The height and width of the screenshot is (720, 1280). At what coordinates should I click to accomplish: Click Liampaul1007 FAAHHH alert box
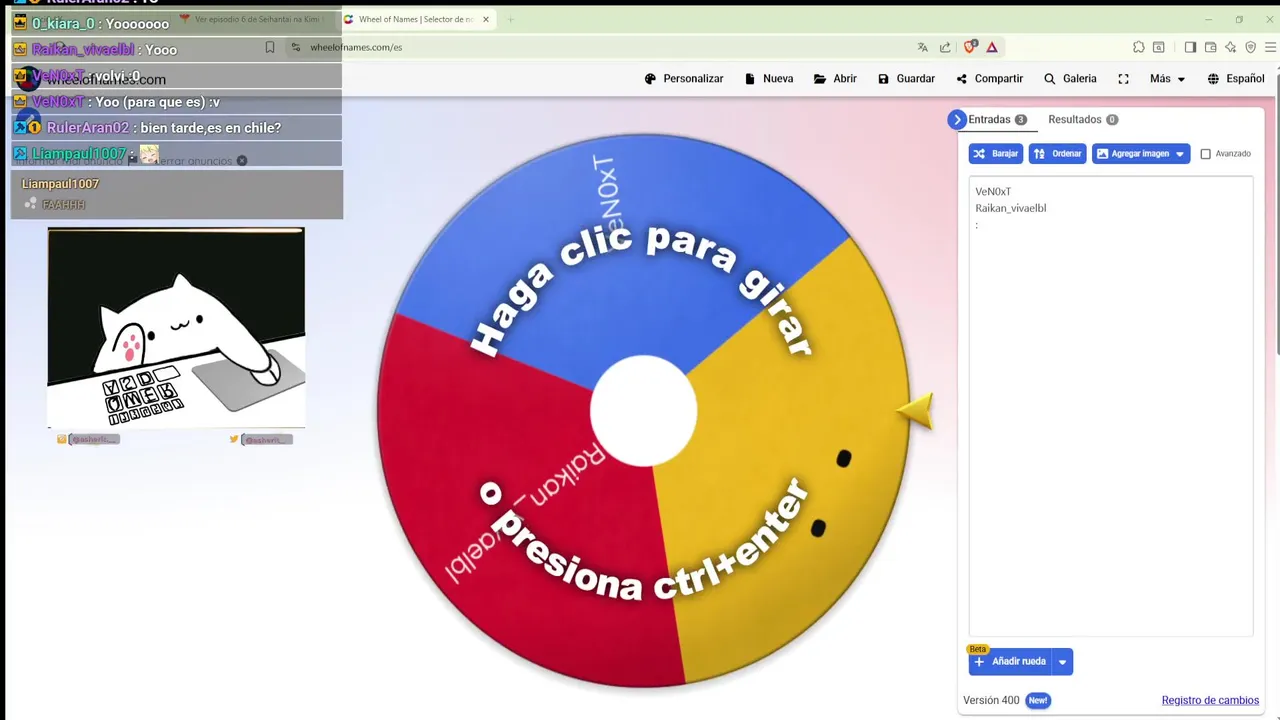point(177,194)
